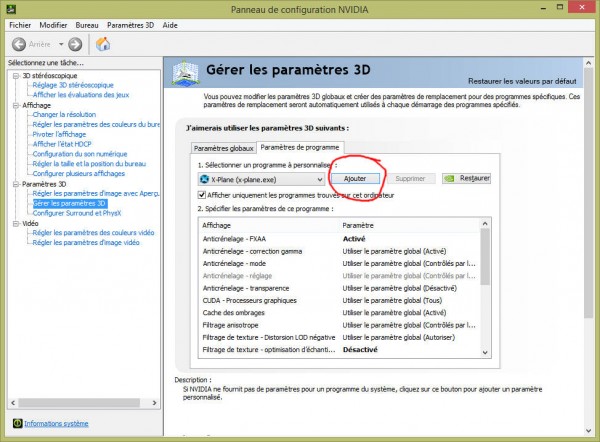Click main panel scroll-up arrow

coord(589,63)
